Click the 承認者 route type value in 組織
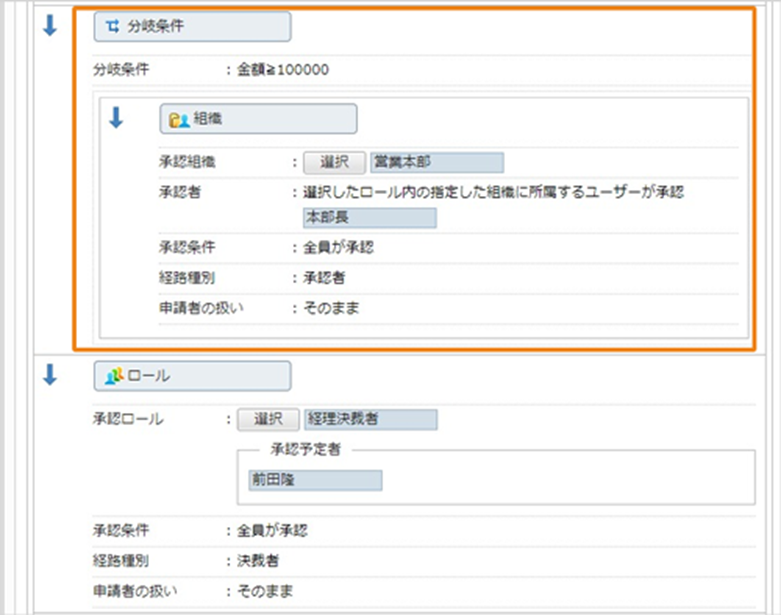Viewport: 781px width, 615px height. click(324, 277)
